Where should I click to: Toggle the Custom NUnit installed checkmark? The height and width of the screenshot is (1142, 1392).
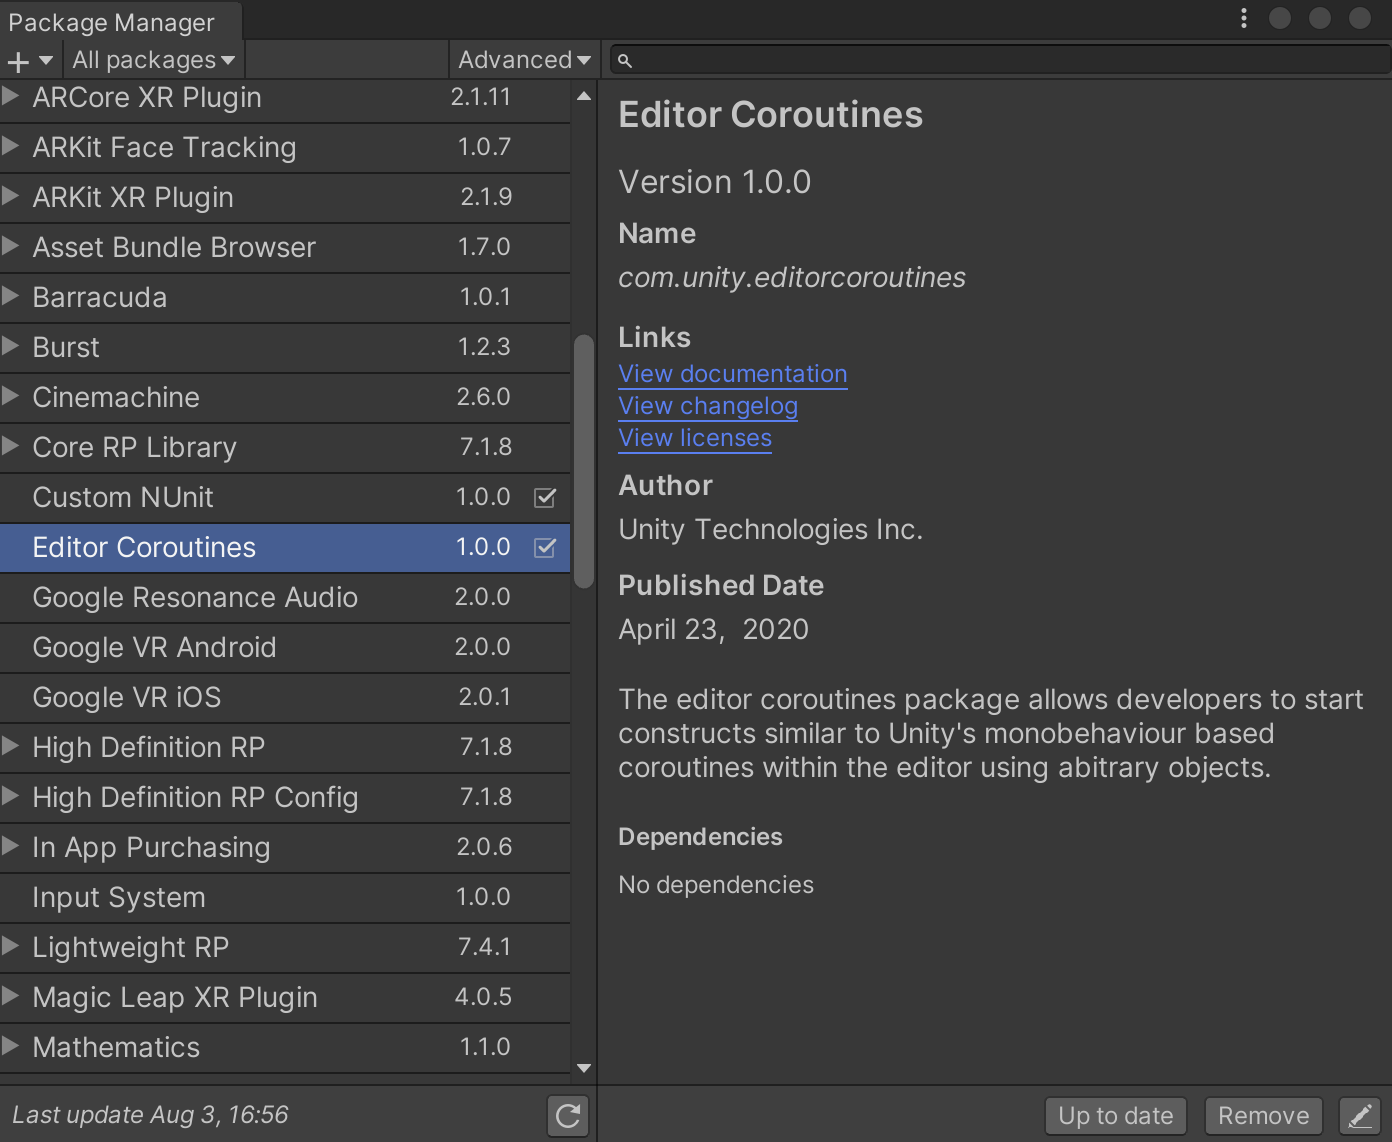click(545, 498)
